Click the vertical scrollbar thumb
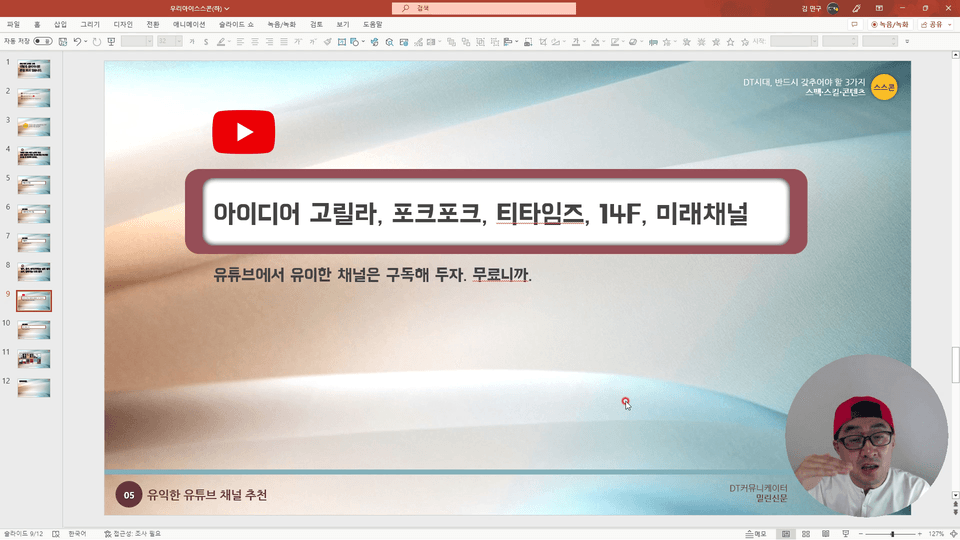 955,365
